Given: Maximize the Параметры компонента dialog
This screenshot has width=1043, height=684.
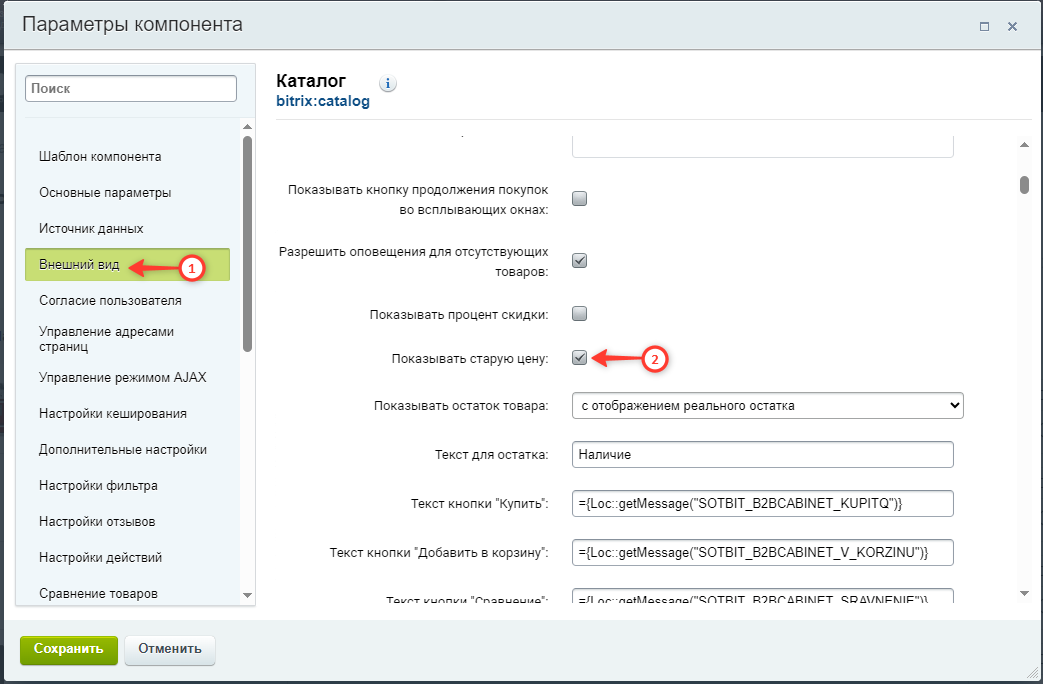Looking at the screenshot, I should click(984, 27).
